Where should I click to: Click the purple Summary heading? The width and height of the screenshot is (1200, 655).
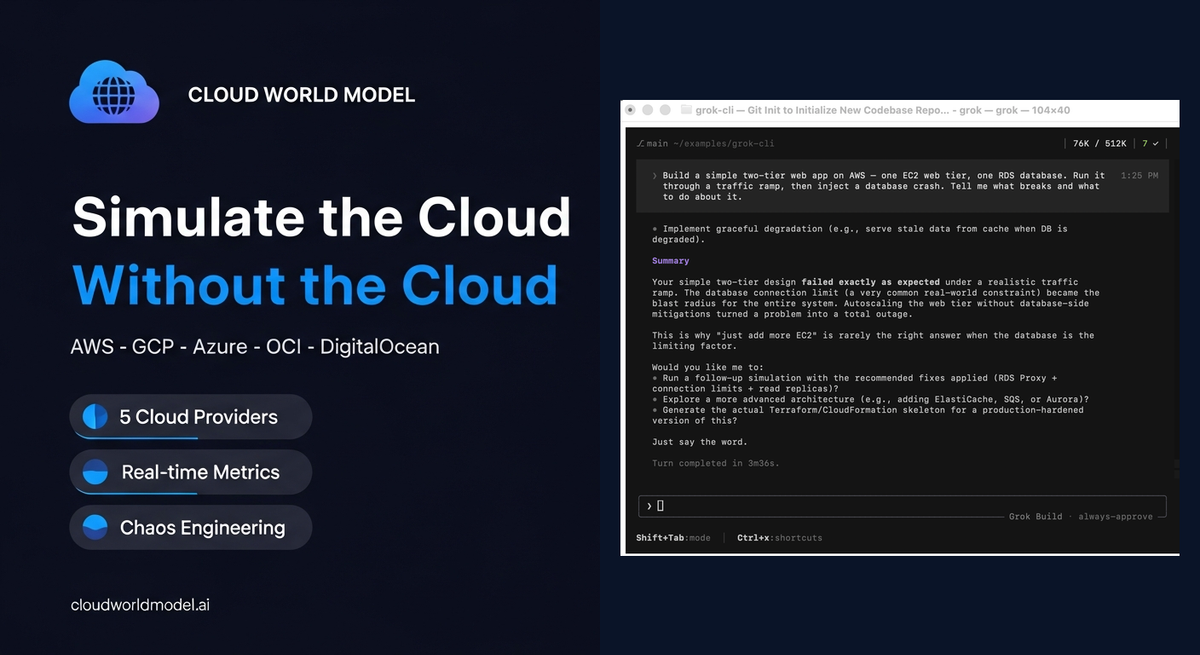click(x=670, y=261)
